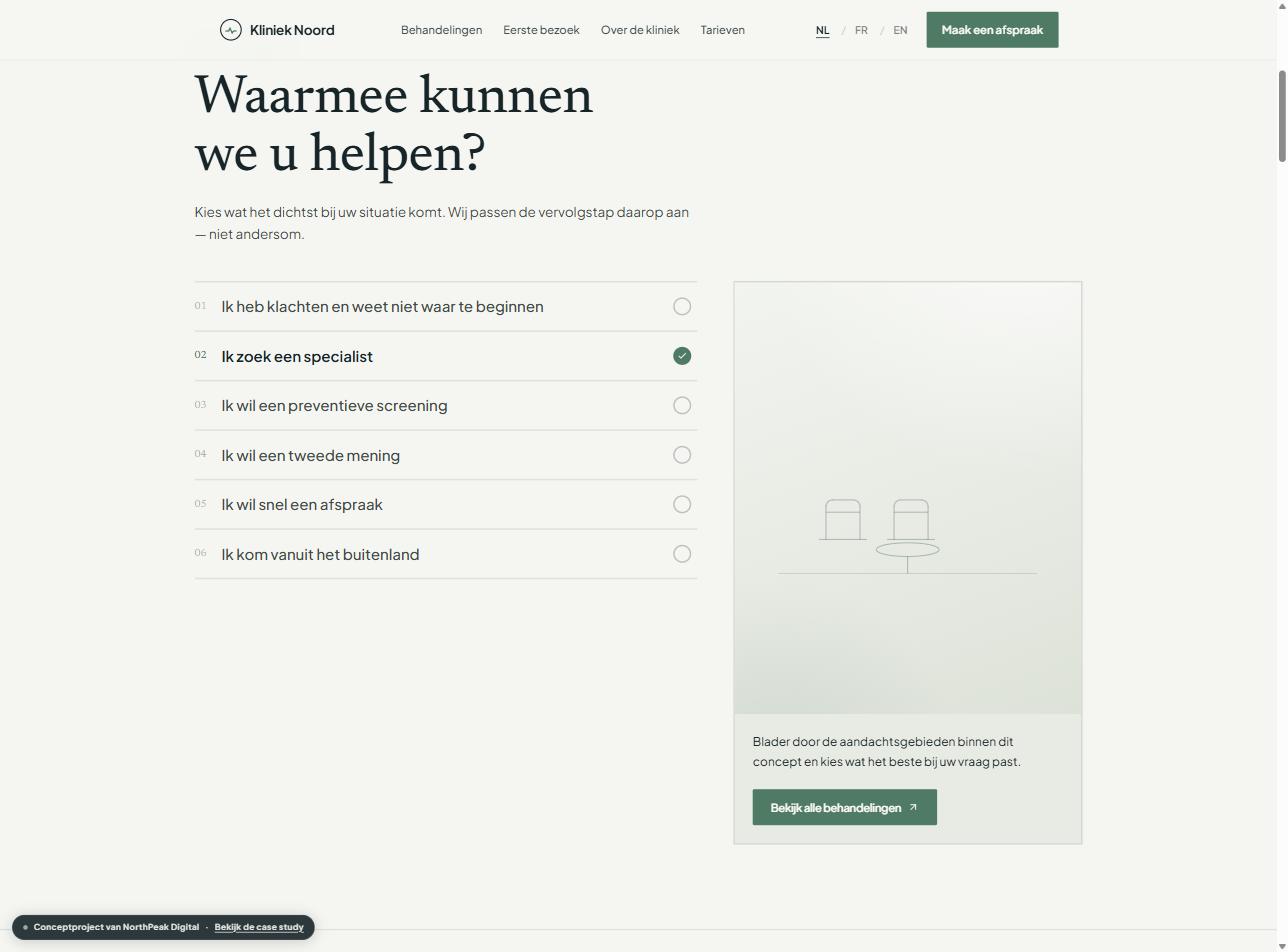
Task: Click option text 'Ik heb klachten en weet niet waar te beginnen'
Action: point(382,307)
